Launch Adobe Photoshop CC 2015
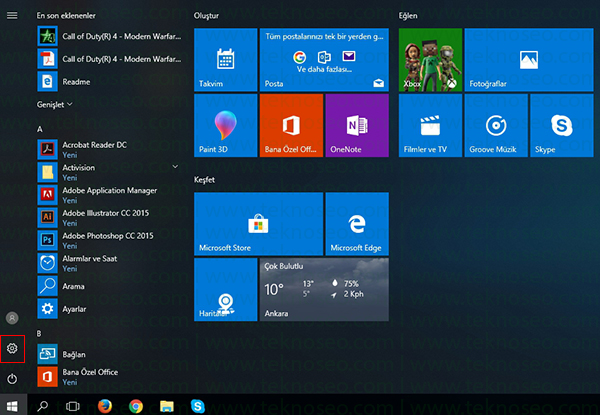600x415 pixels. pos(109,240)
